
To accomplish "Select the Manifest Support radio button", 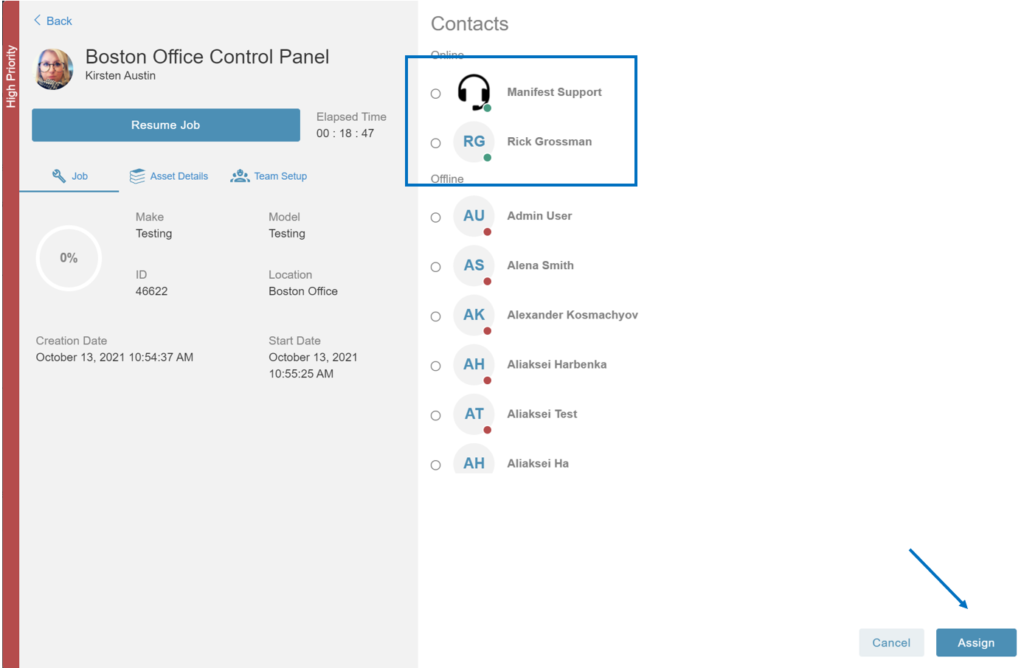I will coord(436,93).
